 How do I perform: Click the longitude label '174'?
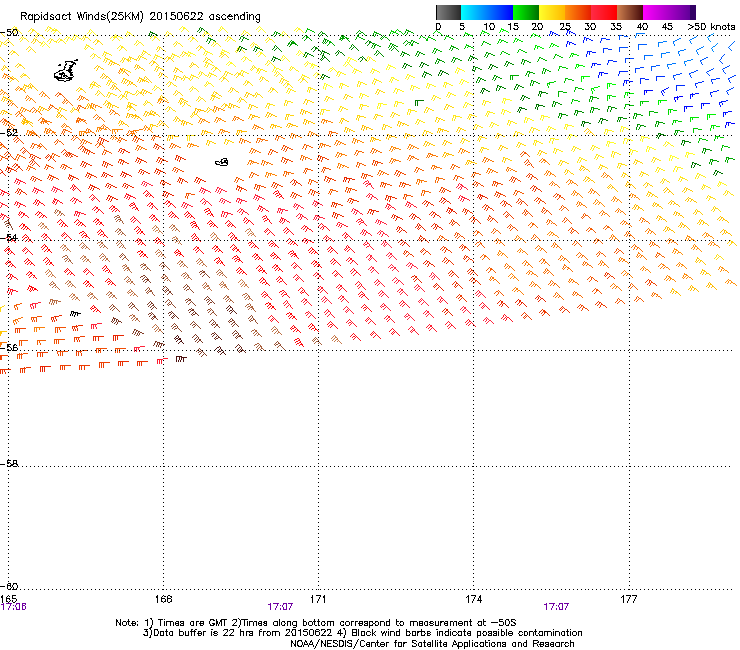(473, 599)
